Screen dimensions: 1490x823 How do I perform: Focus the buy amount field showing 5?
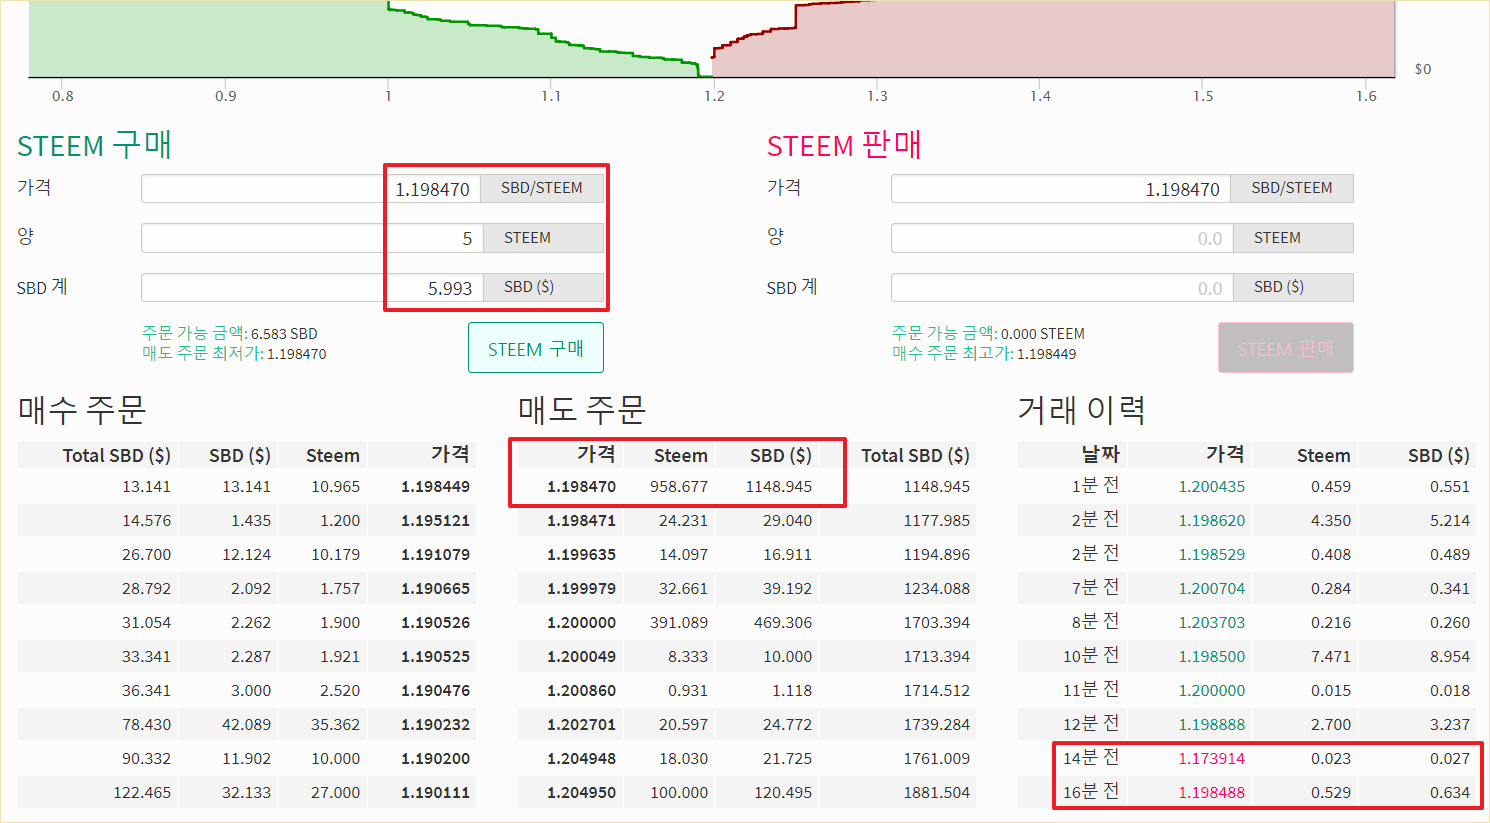pyautogui.click(x=312, y=238)
